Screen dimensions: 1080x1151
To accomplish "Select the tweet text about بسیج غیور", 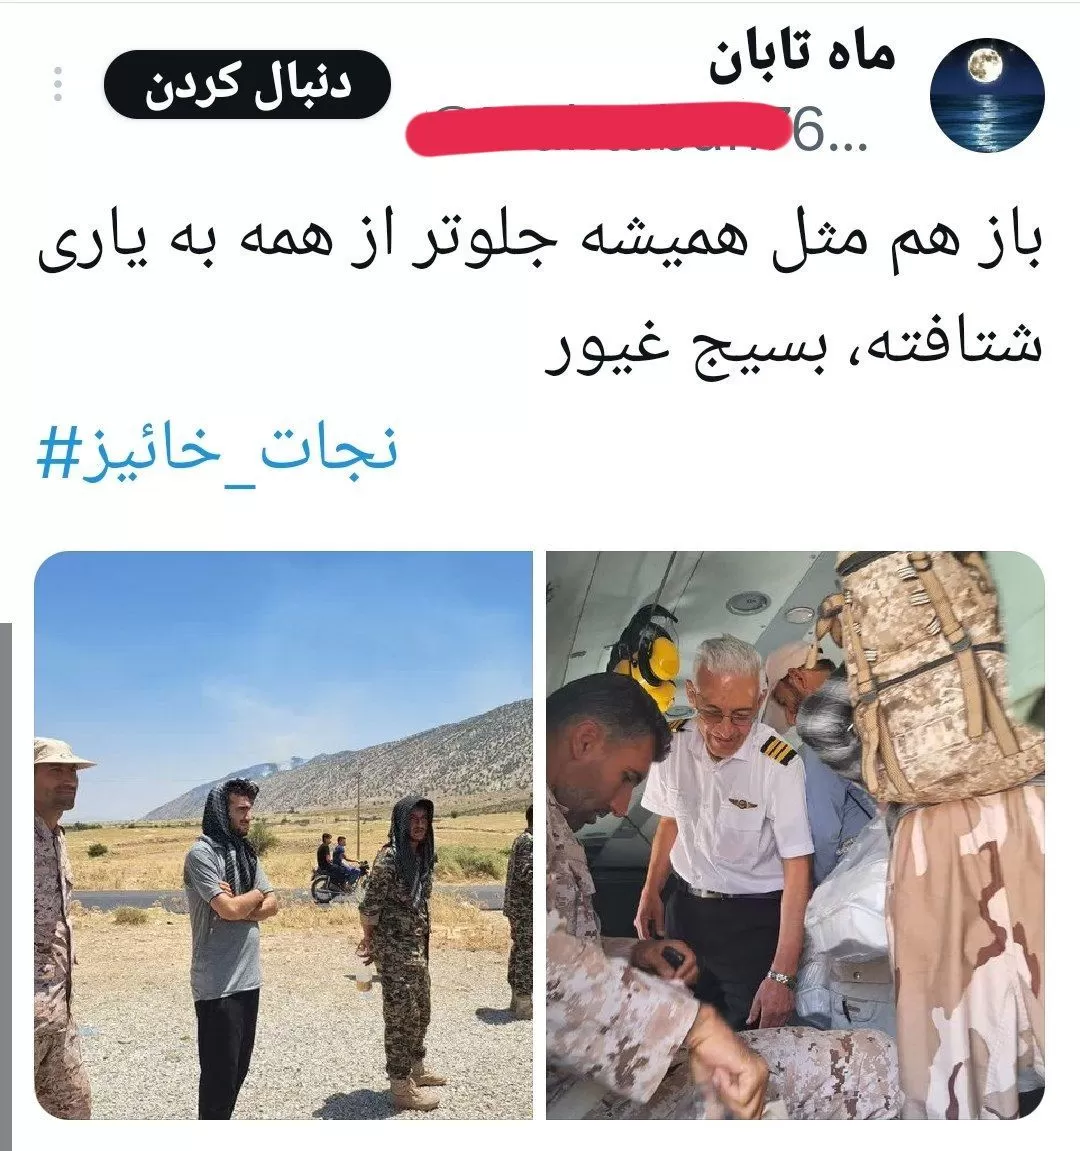I will [540, 294].
